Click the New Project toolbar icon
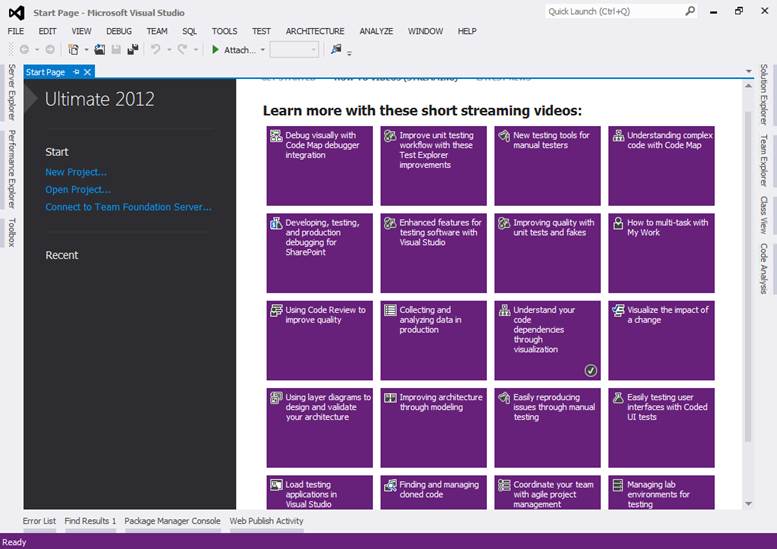The width and height of the screenshot is (777, 549). point(73,50)
